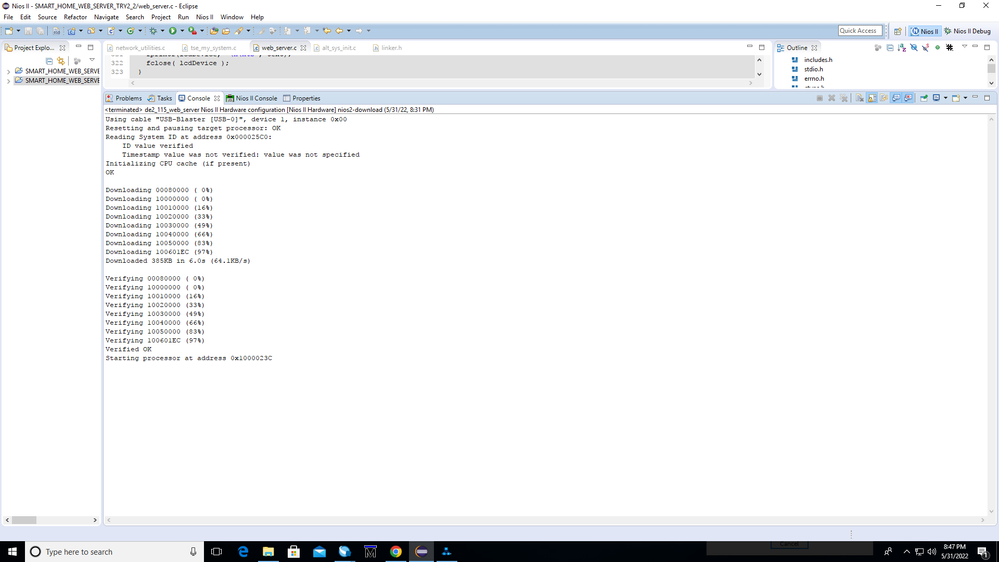Open the Project menu
Screen dimensions: 999x562
coord(161,17)
